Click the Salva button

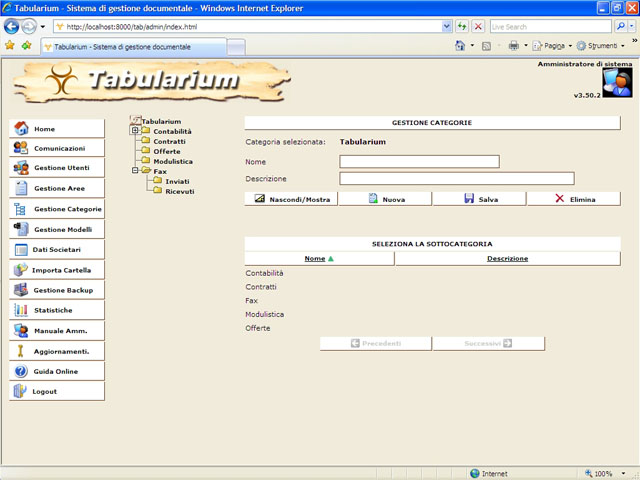[480, 199]
